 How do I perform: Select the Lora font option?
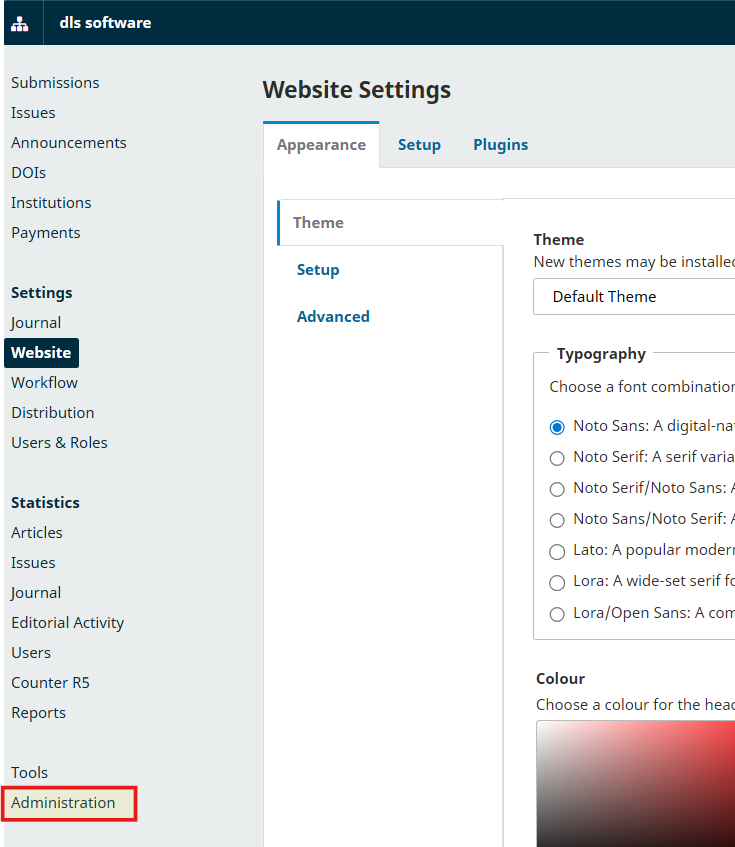click(x=557, y=583)
